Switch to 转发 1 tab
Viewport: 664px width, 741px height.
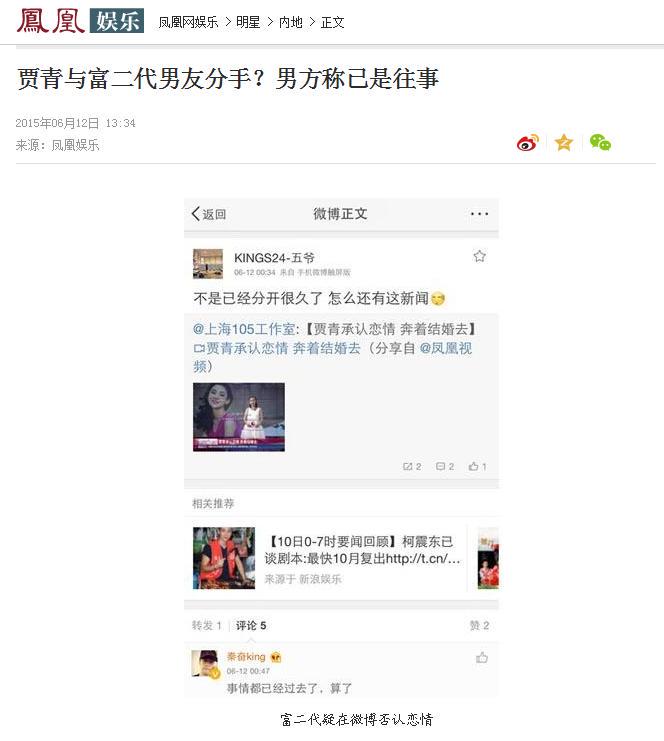tap(207, 626)
